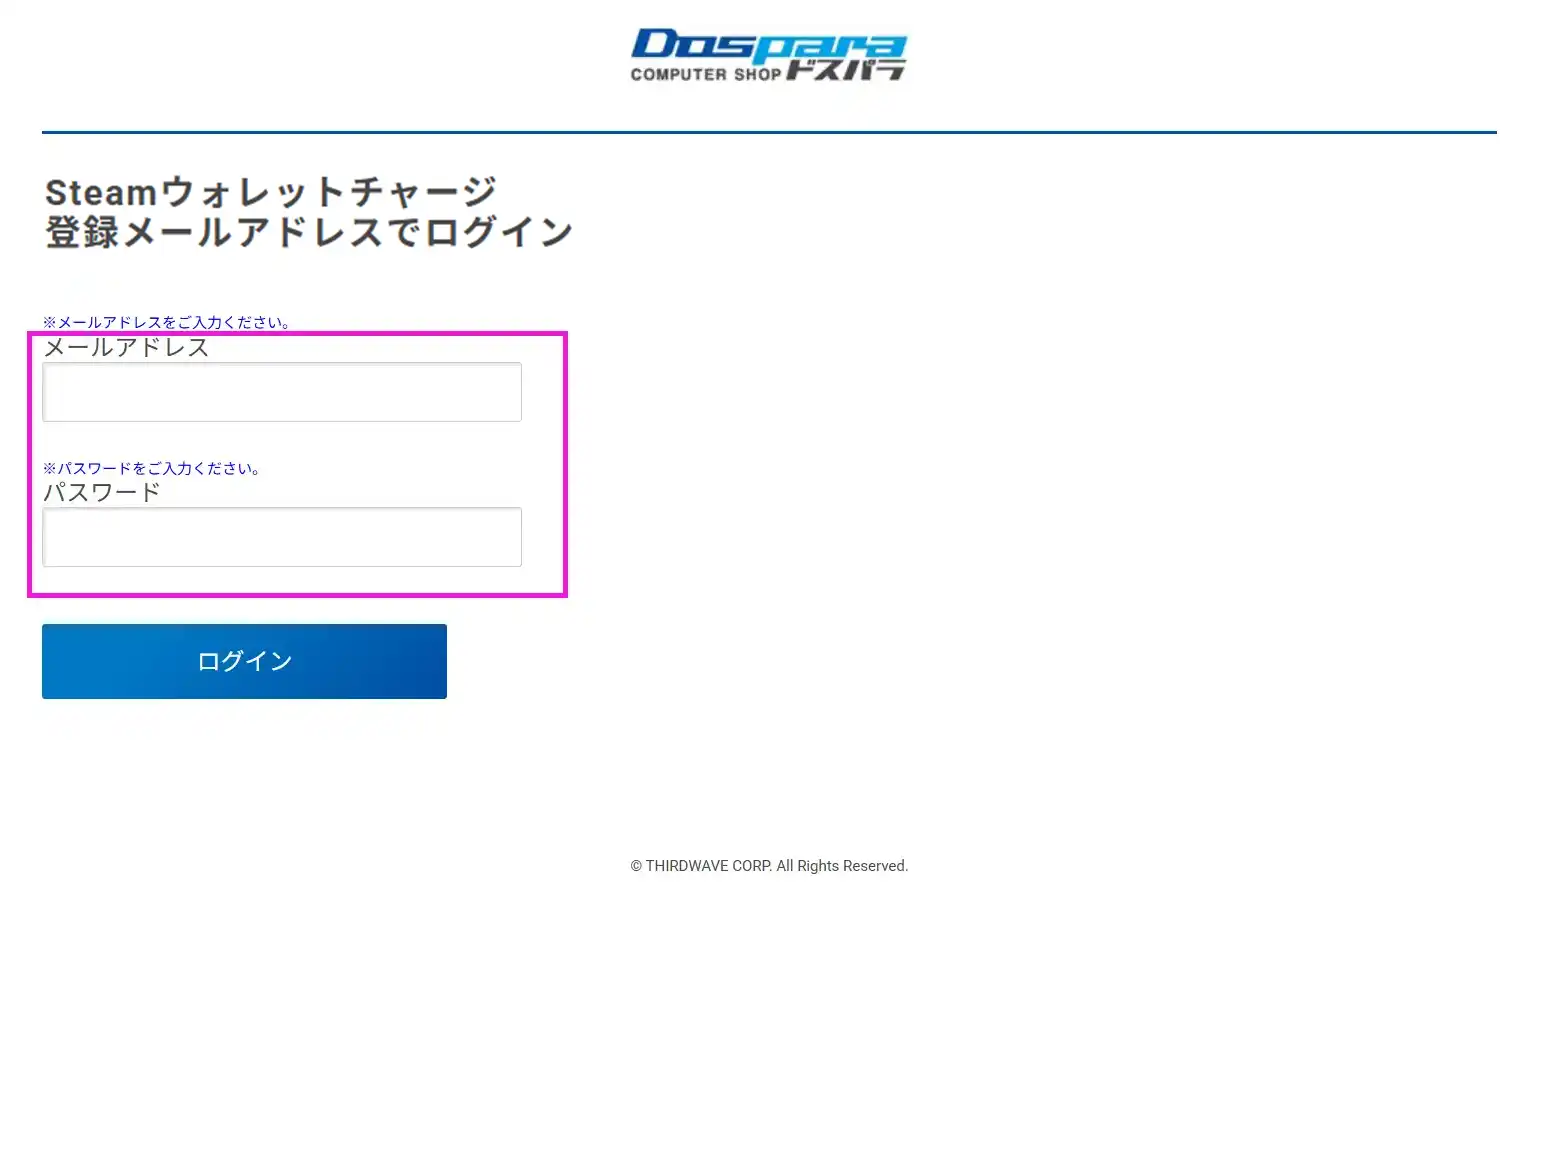Viewport: 1545px width, 1163px height.
Task: Click the メールアドレス field label
Action: coord(126,347)
